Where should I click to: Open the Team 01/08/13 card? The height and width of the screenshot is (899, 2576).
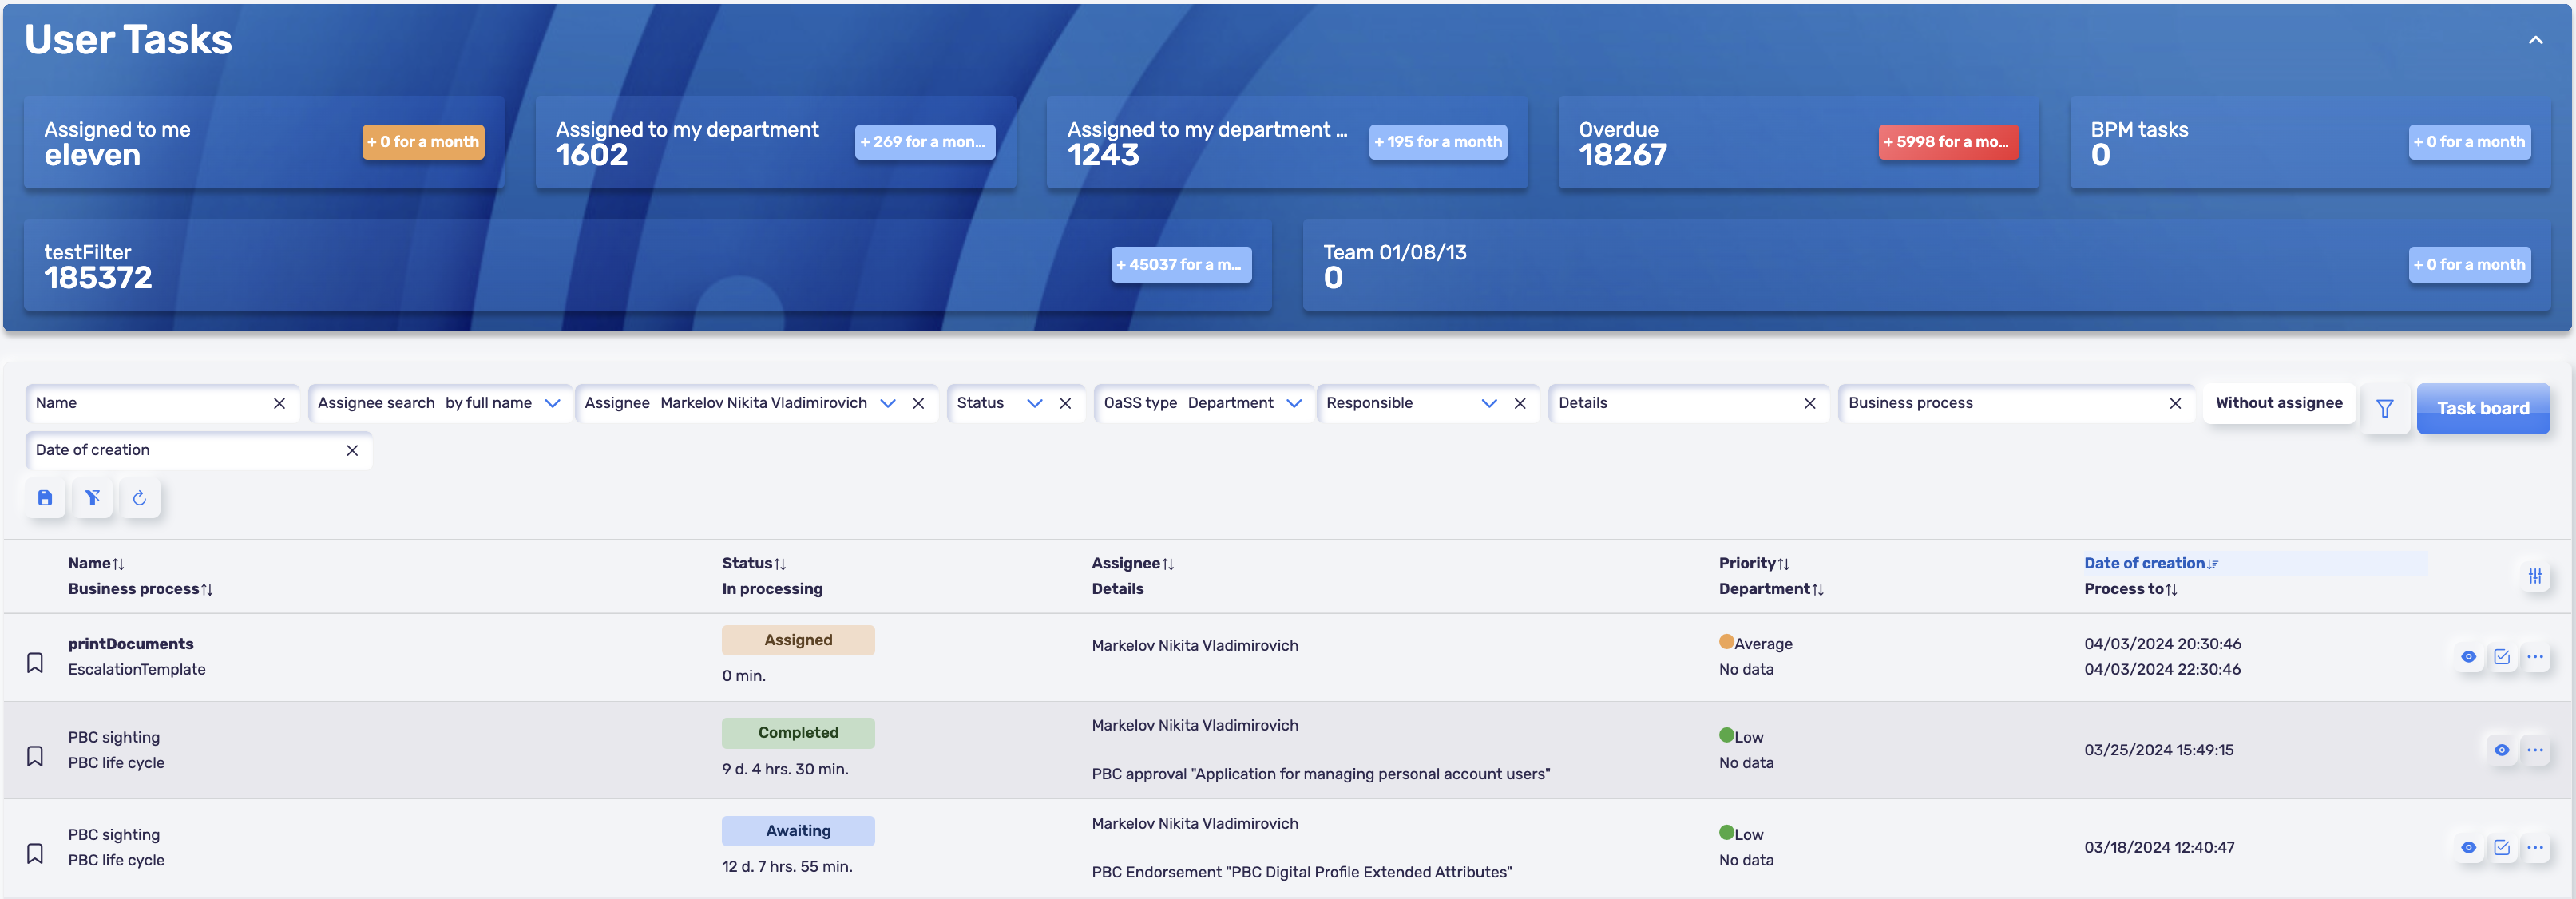tap(1926, 265)
